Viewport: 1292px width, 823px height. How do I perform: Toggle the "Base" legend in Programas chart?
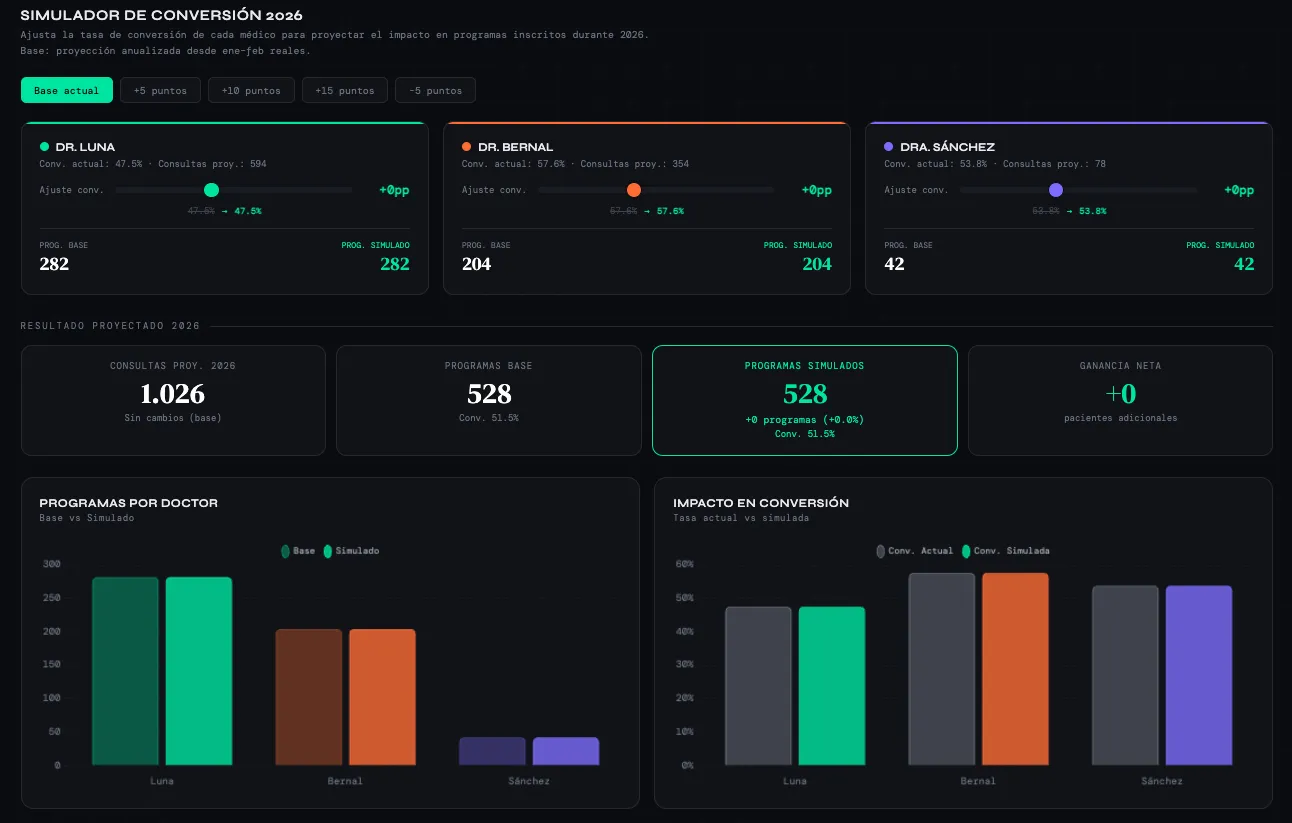[x=298, y=551]
